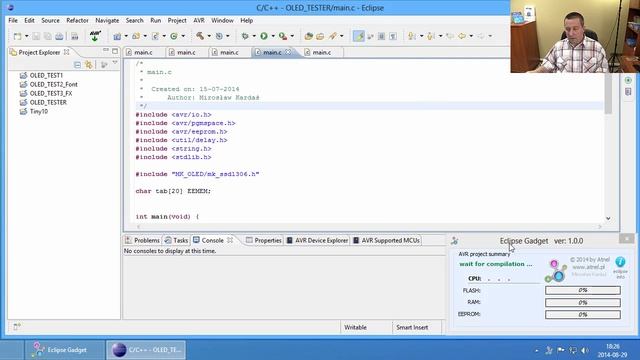This screenshot has width=640, height=360.
Task: Open the Debug dropdown arrow
Action: tap(254, 36)
